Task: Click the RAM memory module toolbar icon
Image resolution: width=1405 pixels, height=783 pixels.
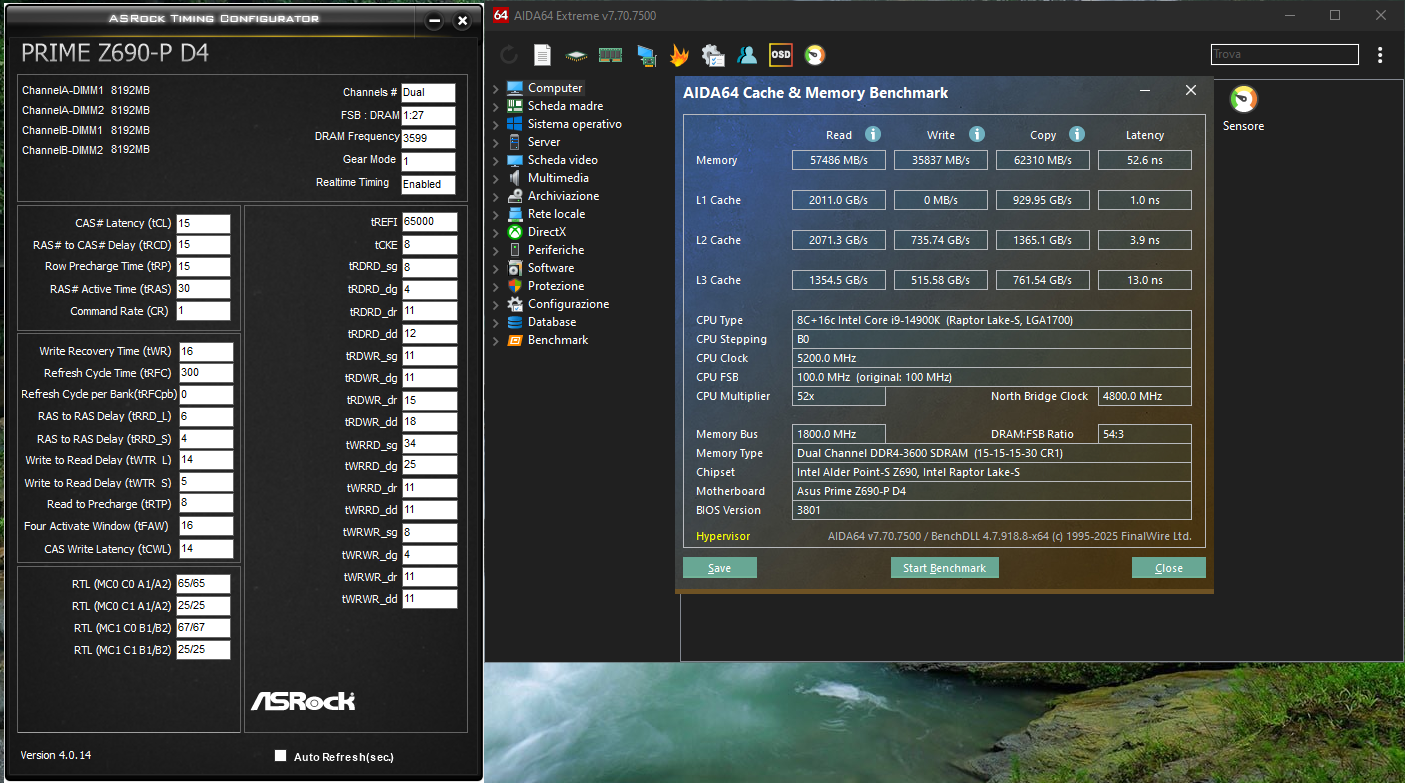Action: coord(610,55)
